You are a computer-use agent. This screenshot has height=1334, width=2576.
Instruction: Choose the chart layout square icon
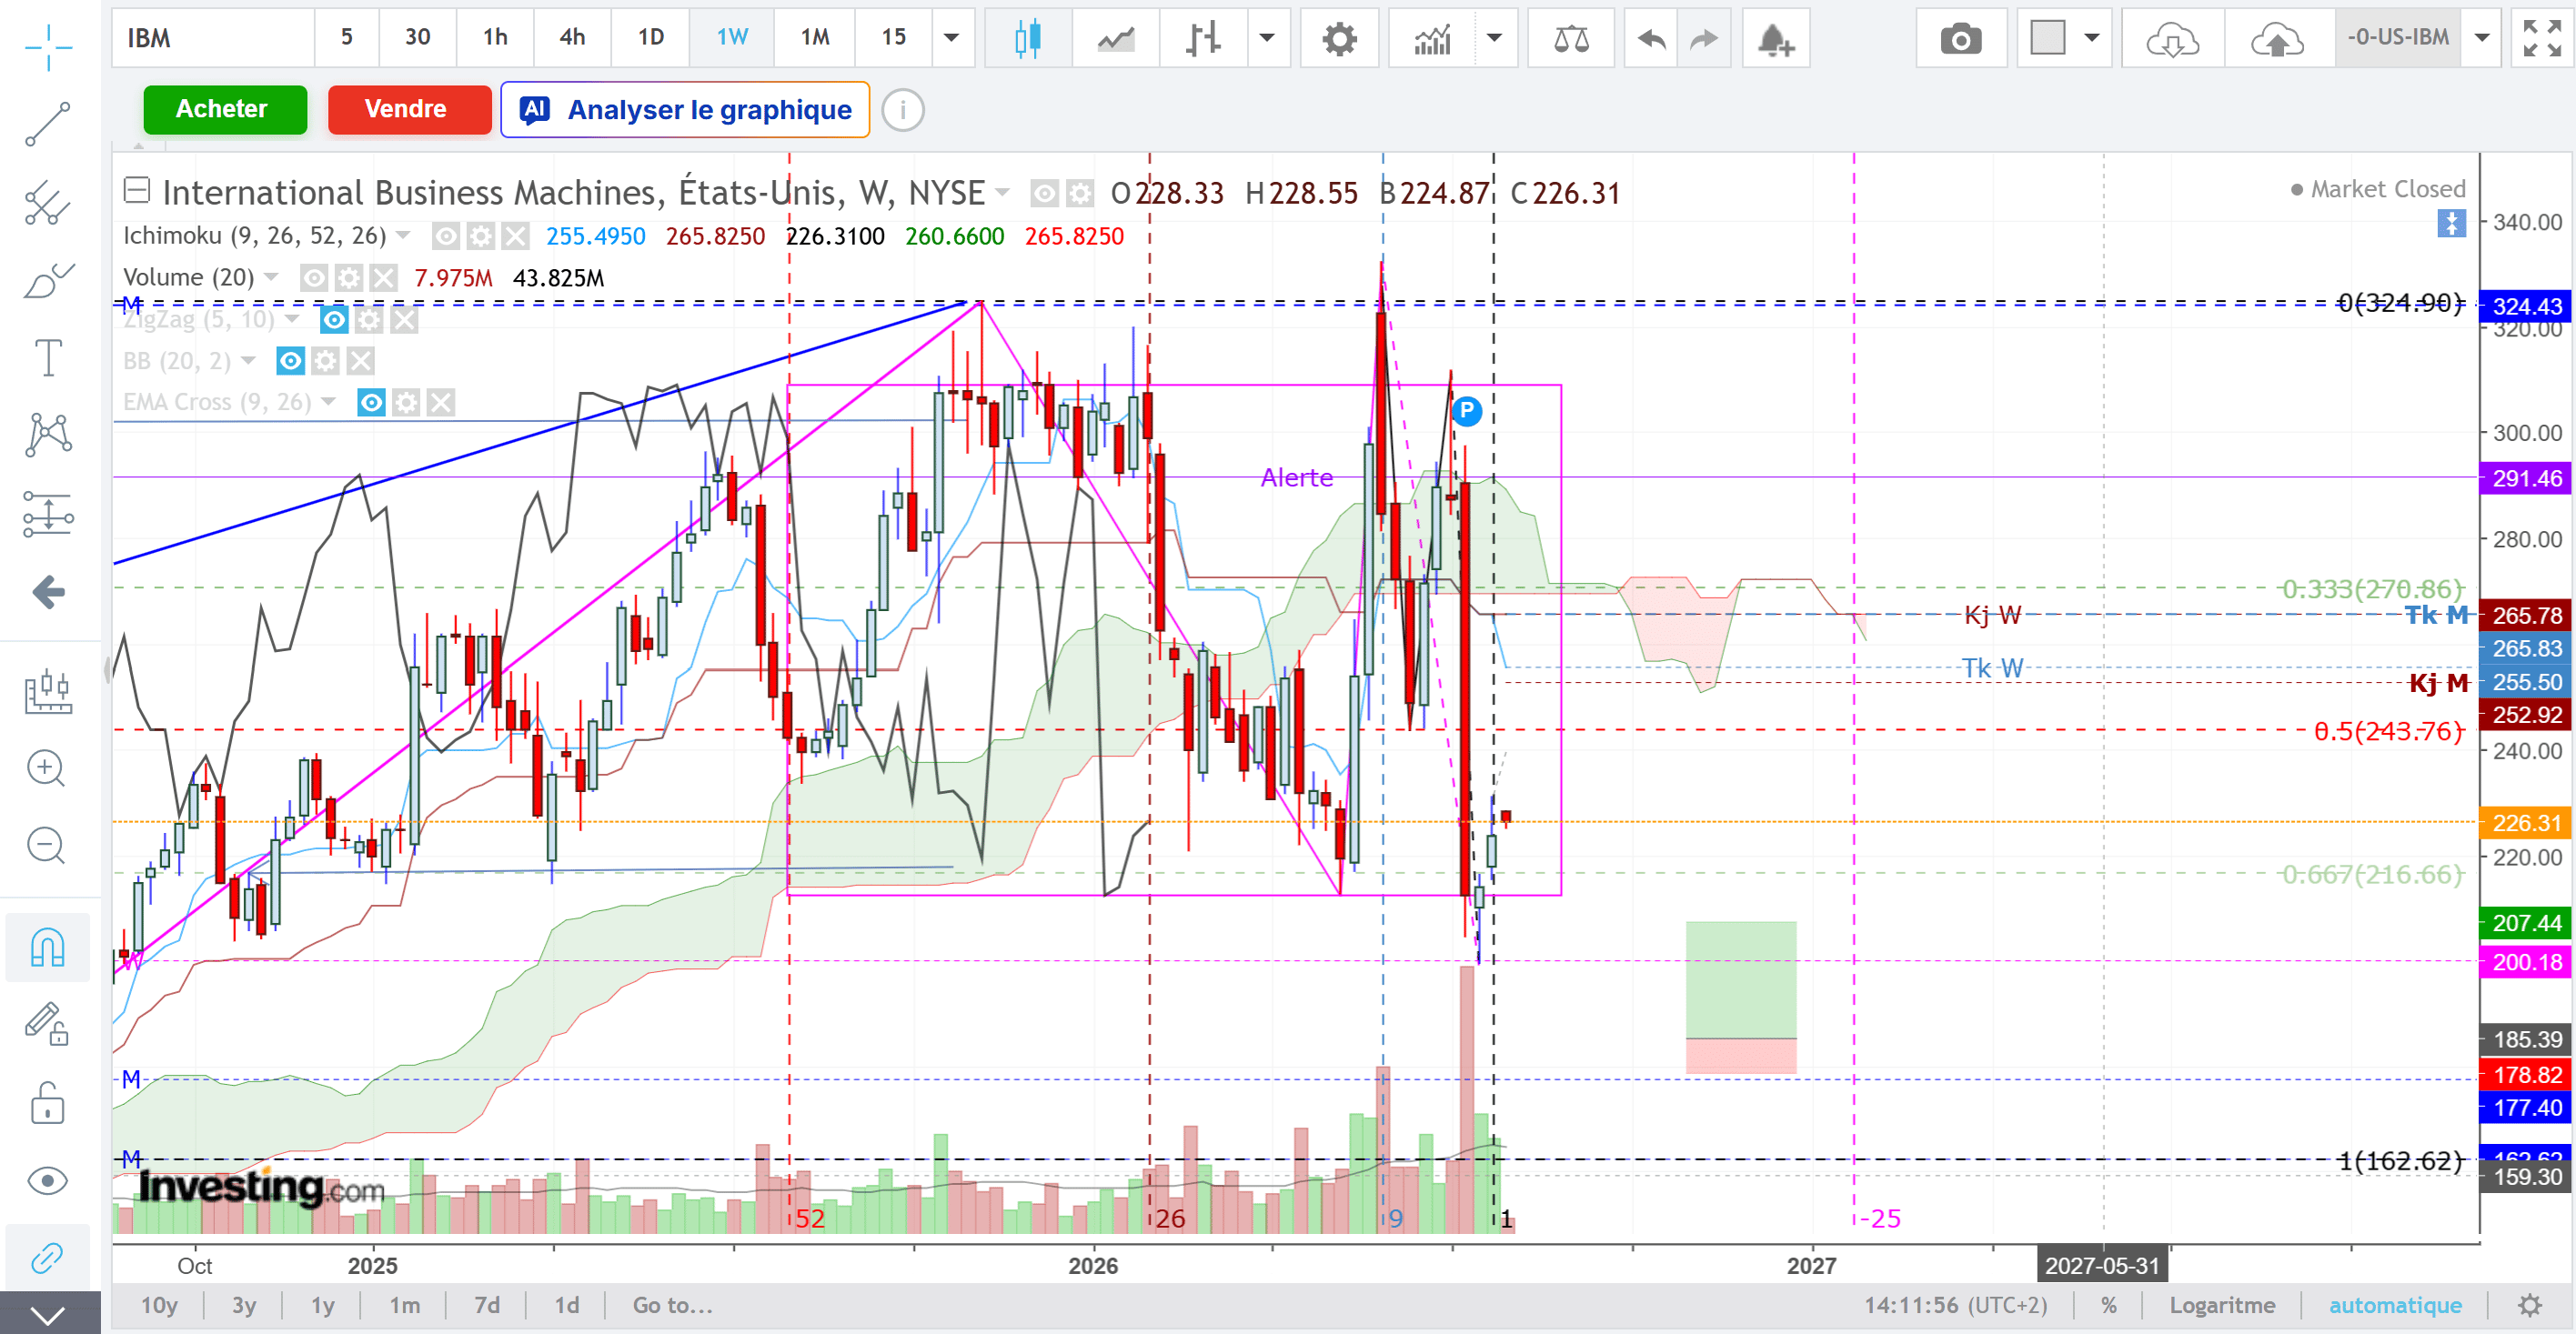point(2047,38)
